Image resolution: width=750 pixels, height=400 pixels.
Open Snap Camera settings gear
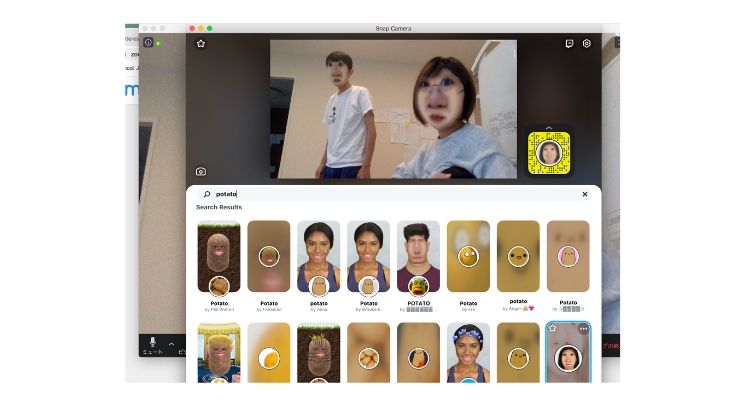587,44
